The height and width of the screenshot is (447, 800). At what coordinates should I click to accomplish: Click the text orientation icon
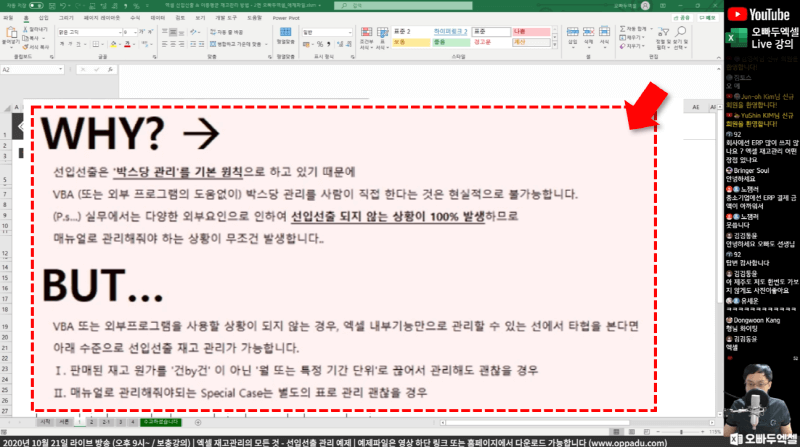(194, 32)
